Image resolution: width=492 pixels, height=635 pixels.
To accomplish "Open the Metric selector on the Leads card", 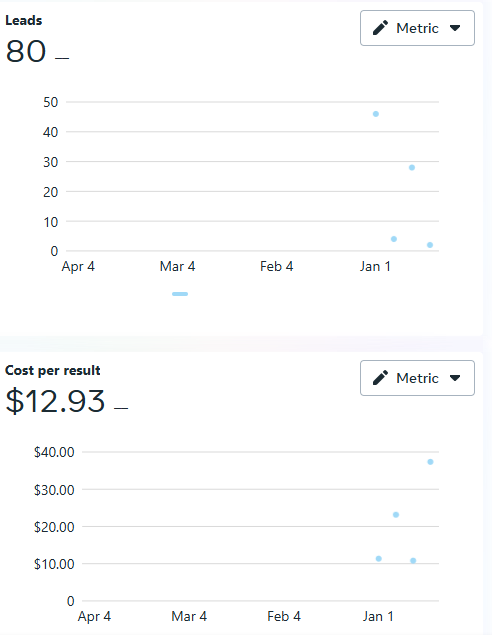I will (x=417, y=28).
